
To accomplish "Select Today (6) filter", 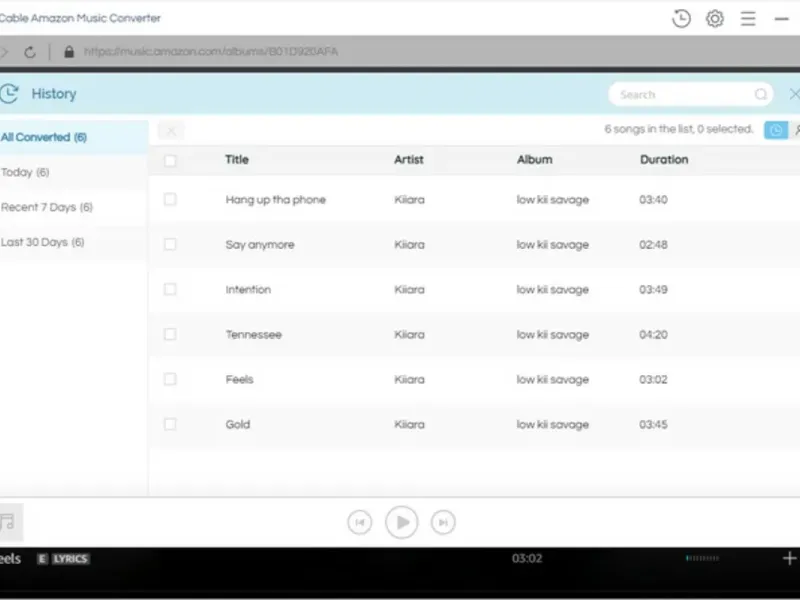I will tap(73, 172).
